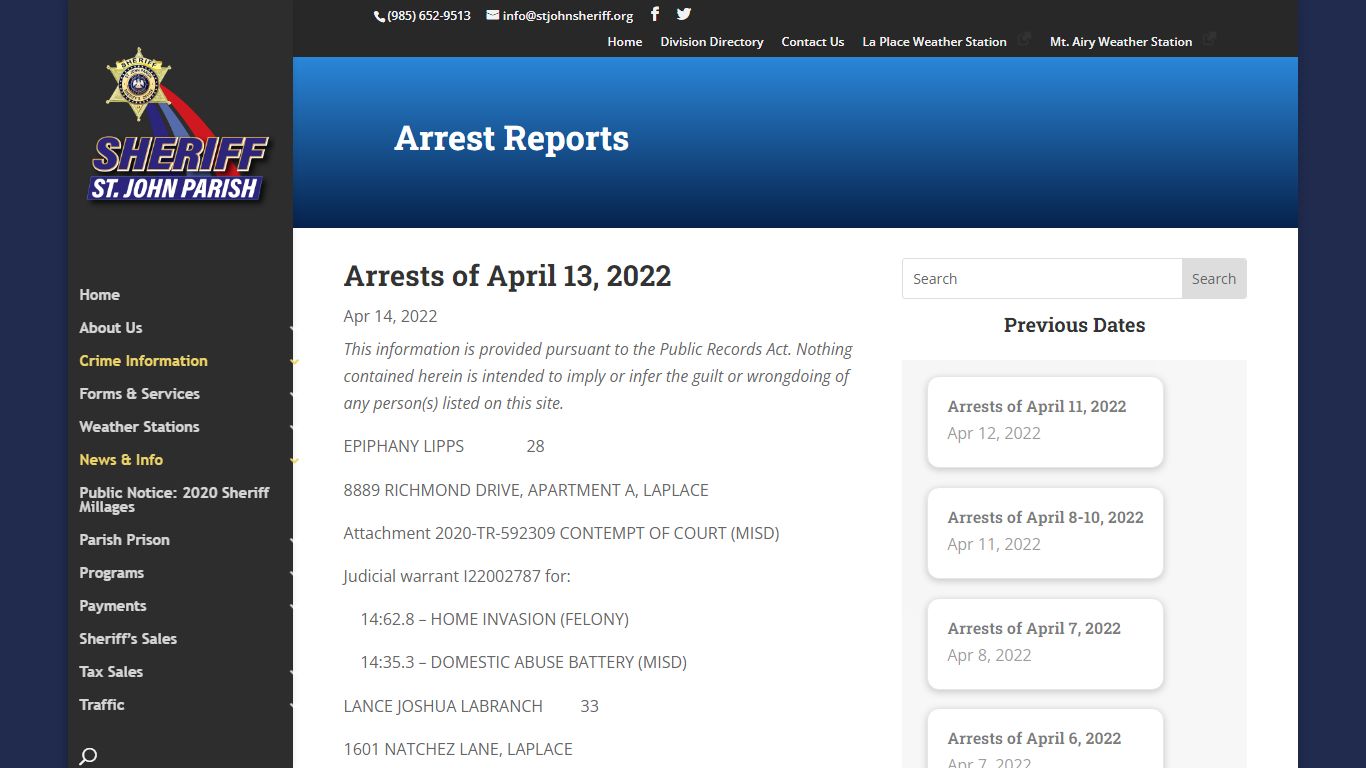Open Parish Prison sidebar item
This screenshot has width=1366, height=768.
125,540
